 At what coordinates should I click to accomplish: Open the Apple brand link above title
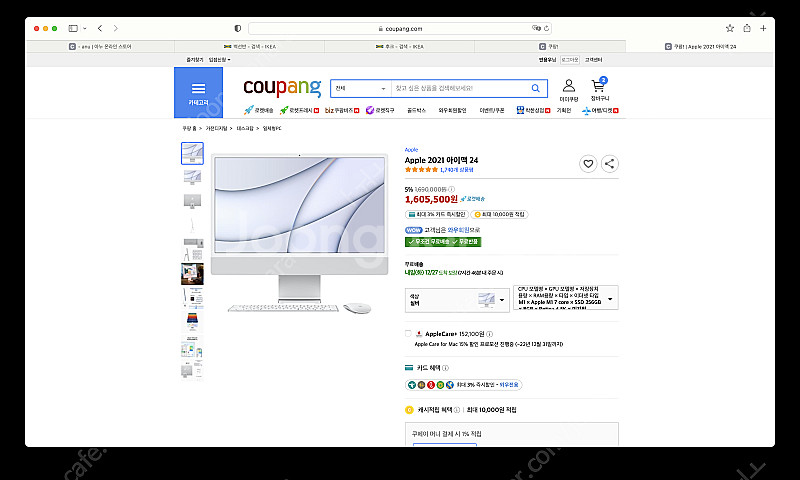pos(411,150)
